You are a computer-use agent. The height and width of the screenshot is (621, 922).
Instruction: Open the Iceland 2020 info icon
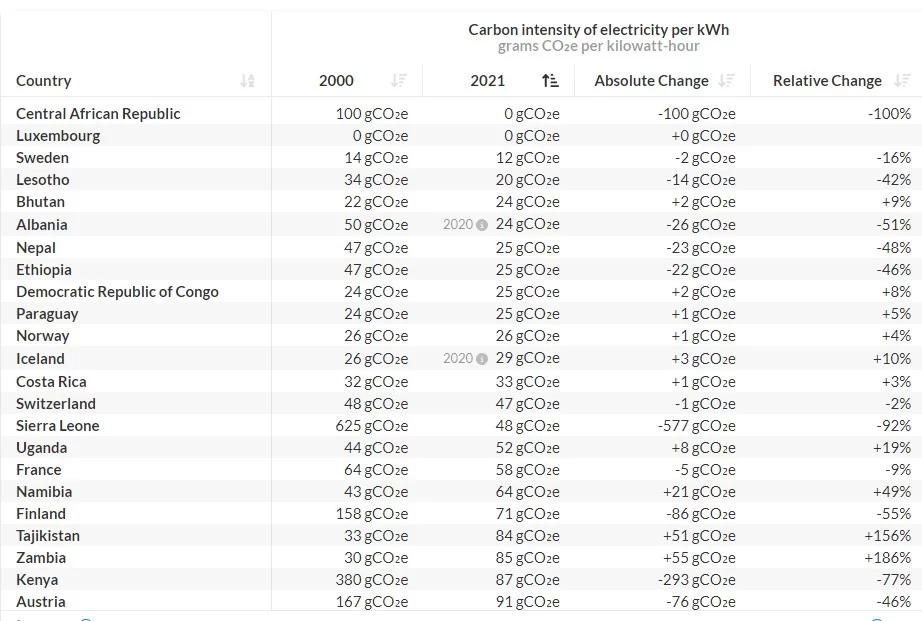pos(482,359)
